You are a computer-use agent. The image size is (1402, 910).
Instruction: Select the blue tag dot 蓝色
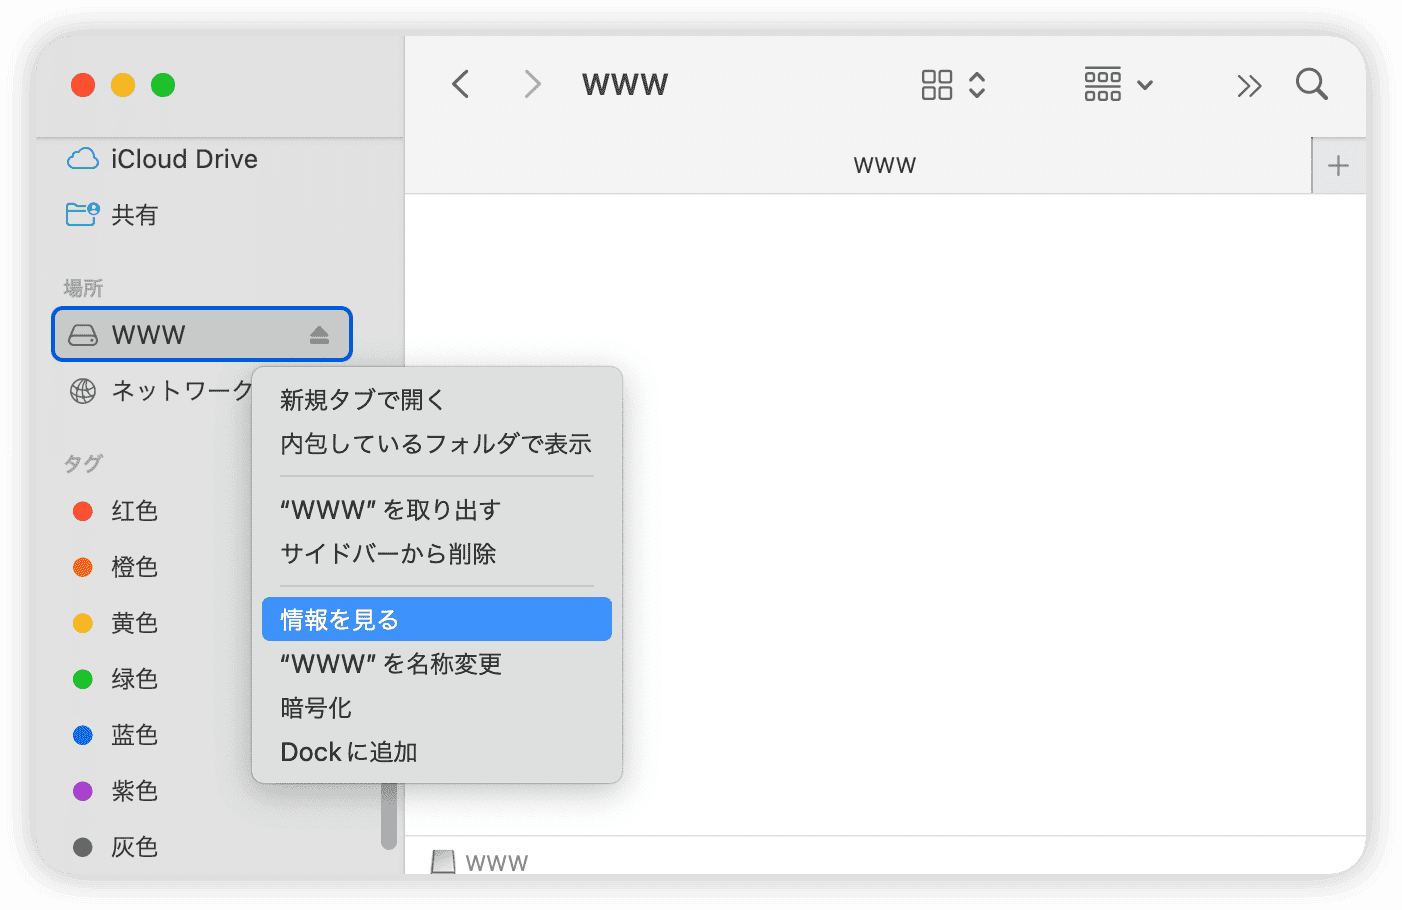pyautogui.click(x=83, y=735)
